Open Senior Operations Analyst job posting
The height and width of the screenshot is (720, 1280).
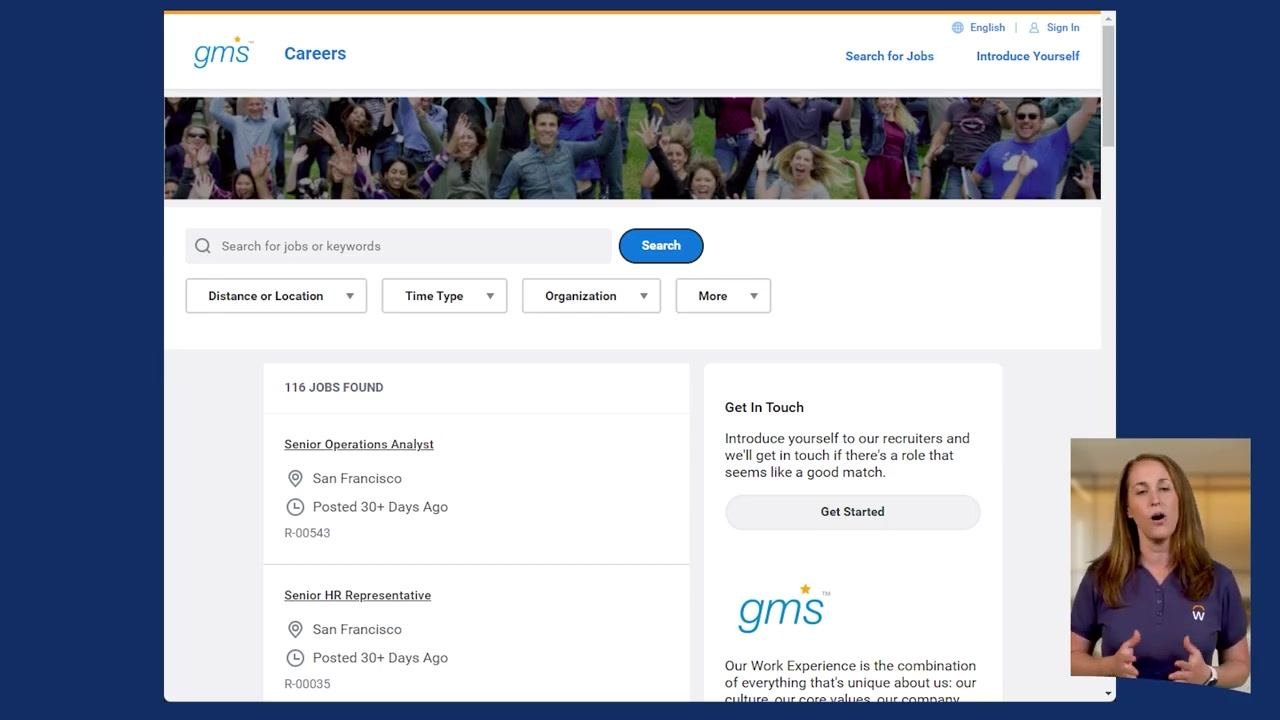pyautogui.click(x=359, y=444)
